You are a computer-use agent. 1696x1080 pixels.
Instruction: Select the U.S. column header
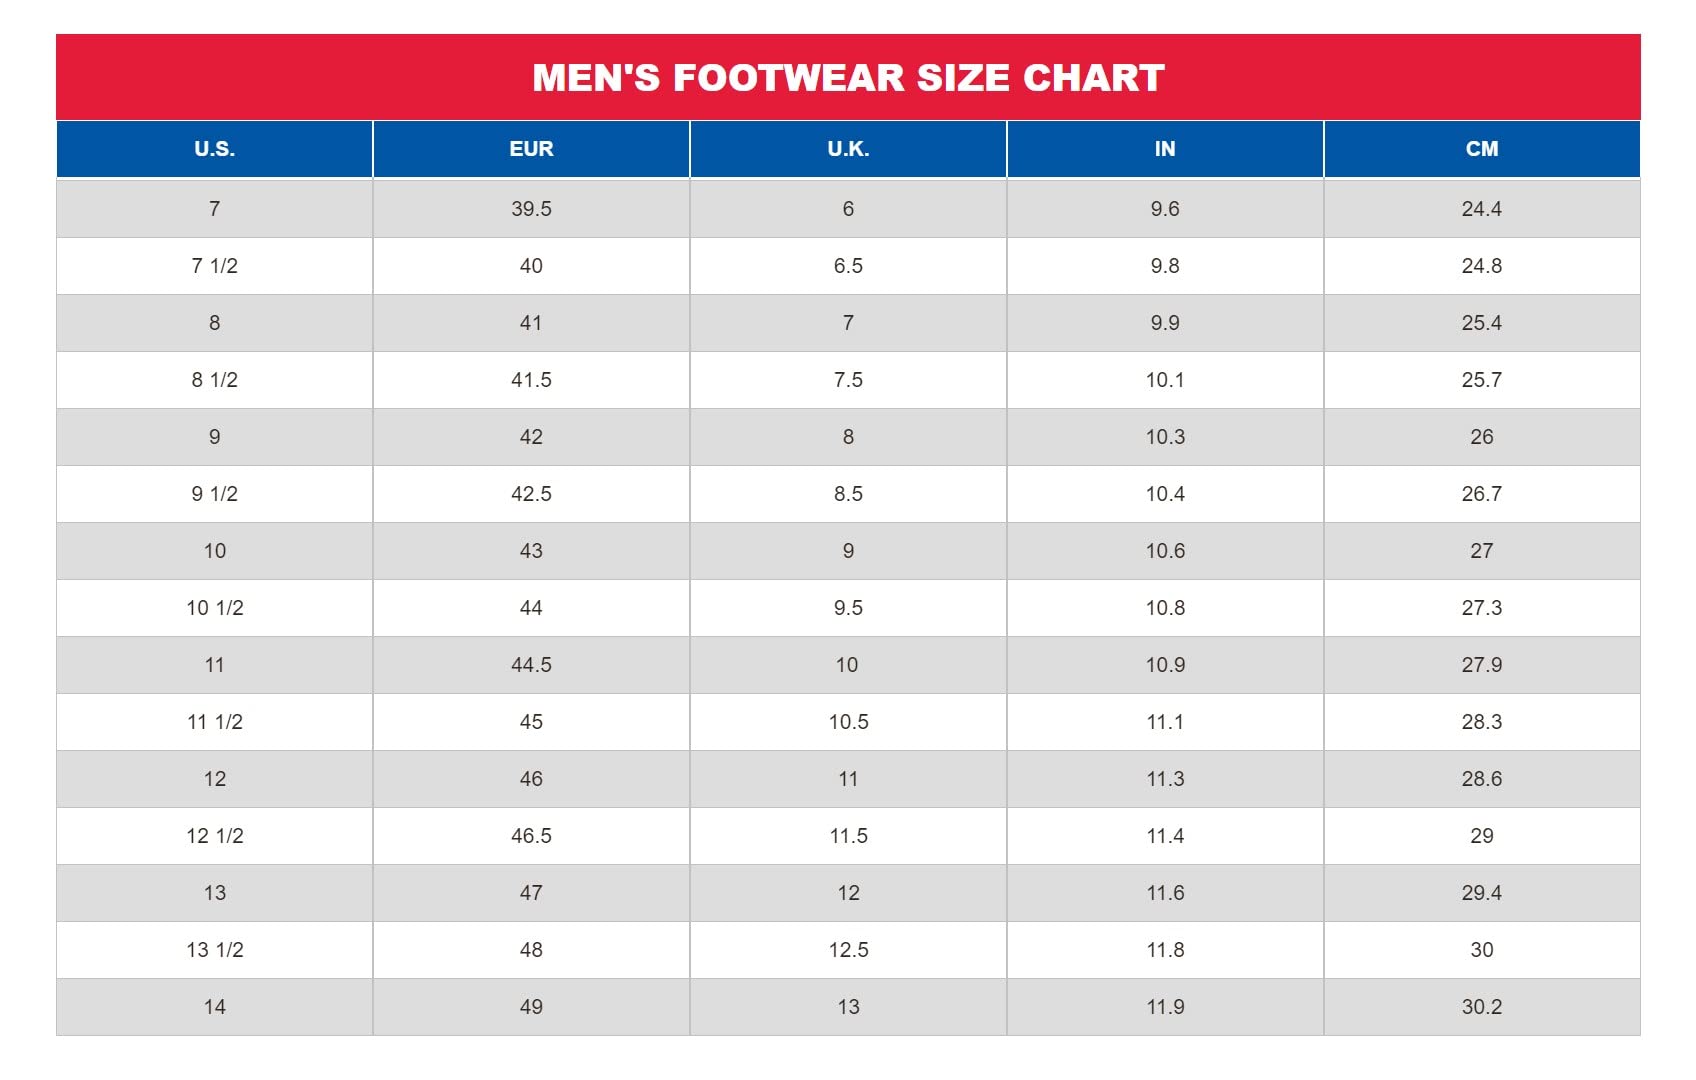pyautogui.click(x=214, y=149)
